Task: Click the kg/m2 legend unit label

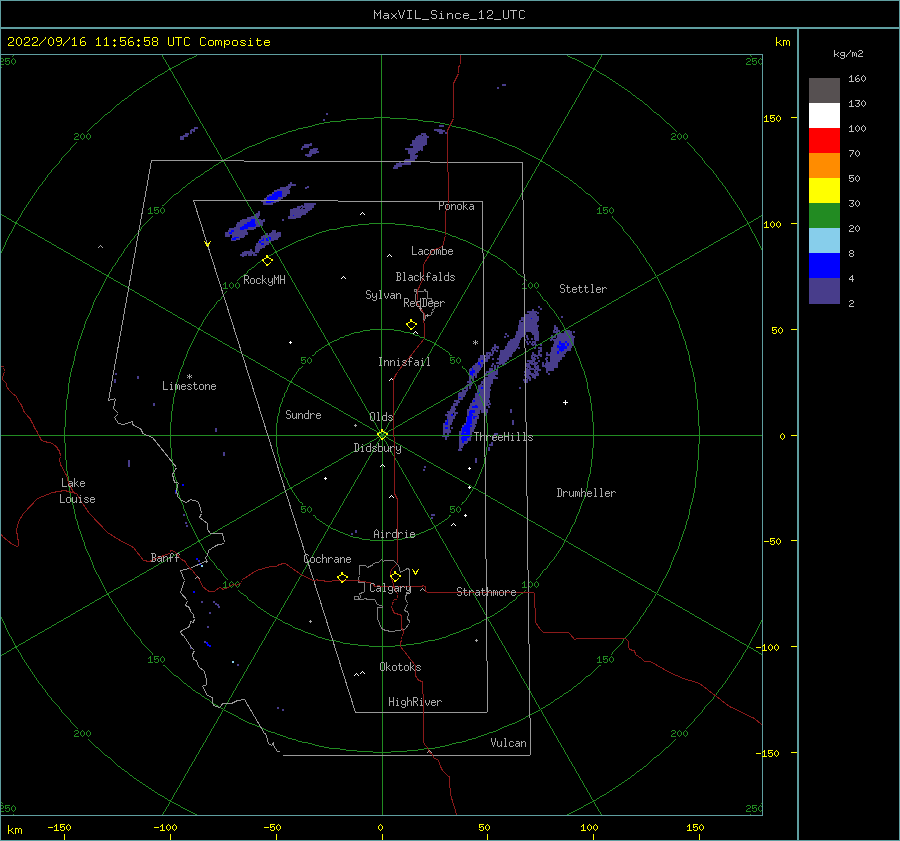Action: [x=848, y=54]
